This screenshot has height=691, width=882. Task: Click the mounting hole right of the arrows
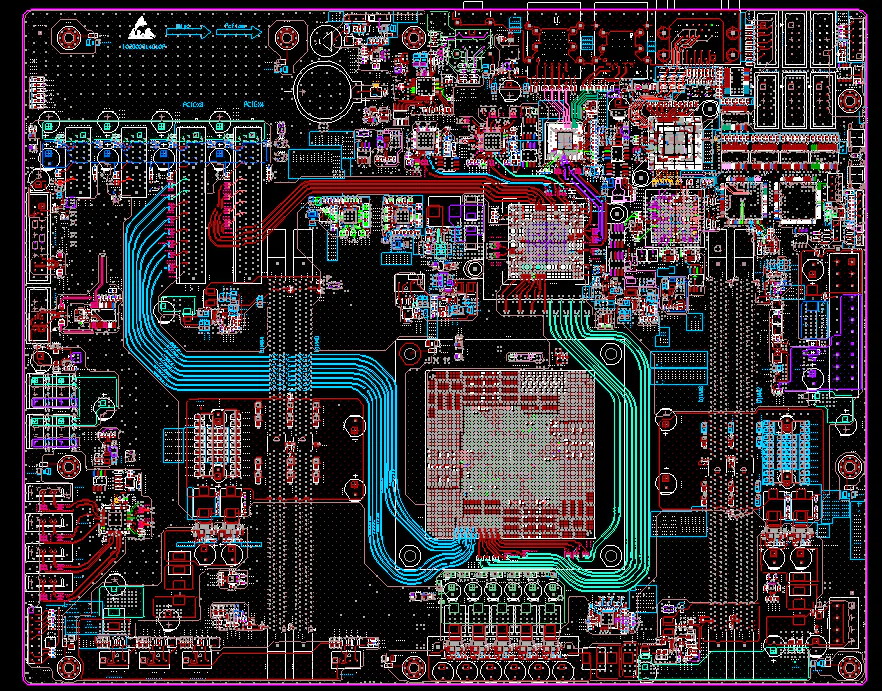286,38
